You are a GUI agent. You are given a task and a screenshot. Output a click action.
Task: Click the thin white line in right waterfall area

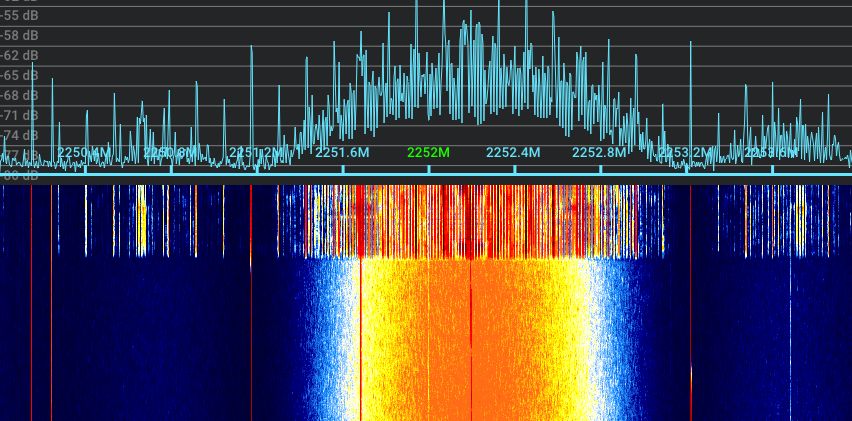coord(790,320)
